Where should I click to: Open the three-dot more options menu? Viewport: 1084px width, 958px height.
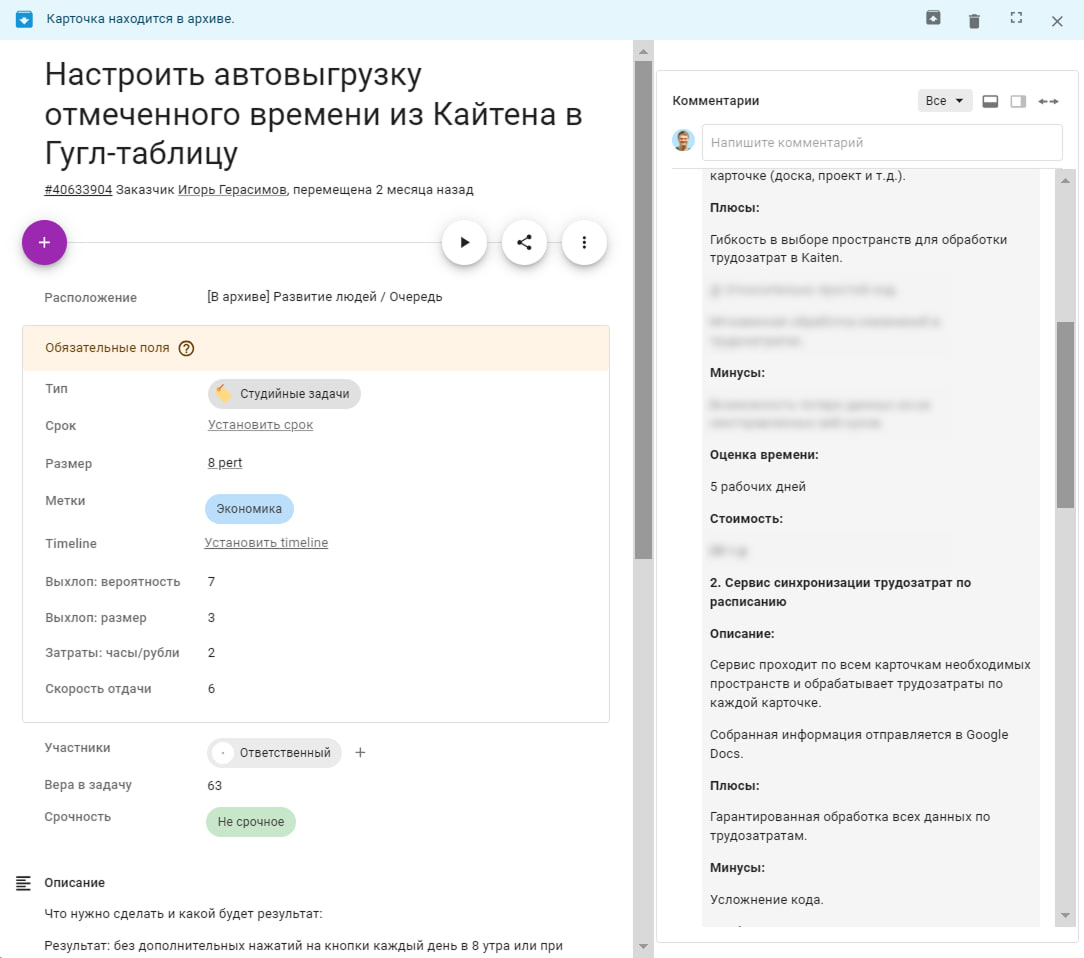584,242
